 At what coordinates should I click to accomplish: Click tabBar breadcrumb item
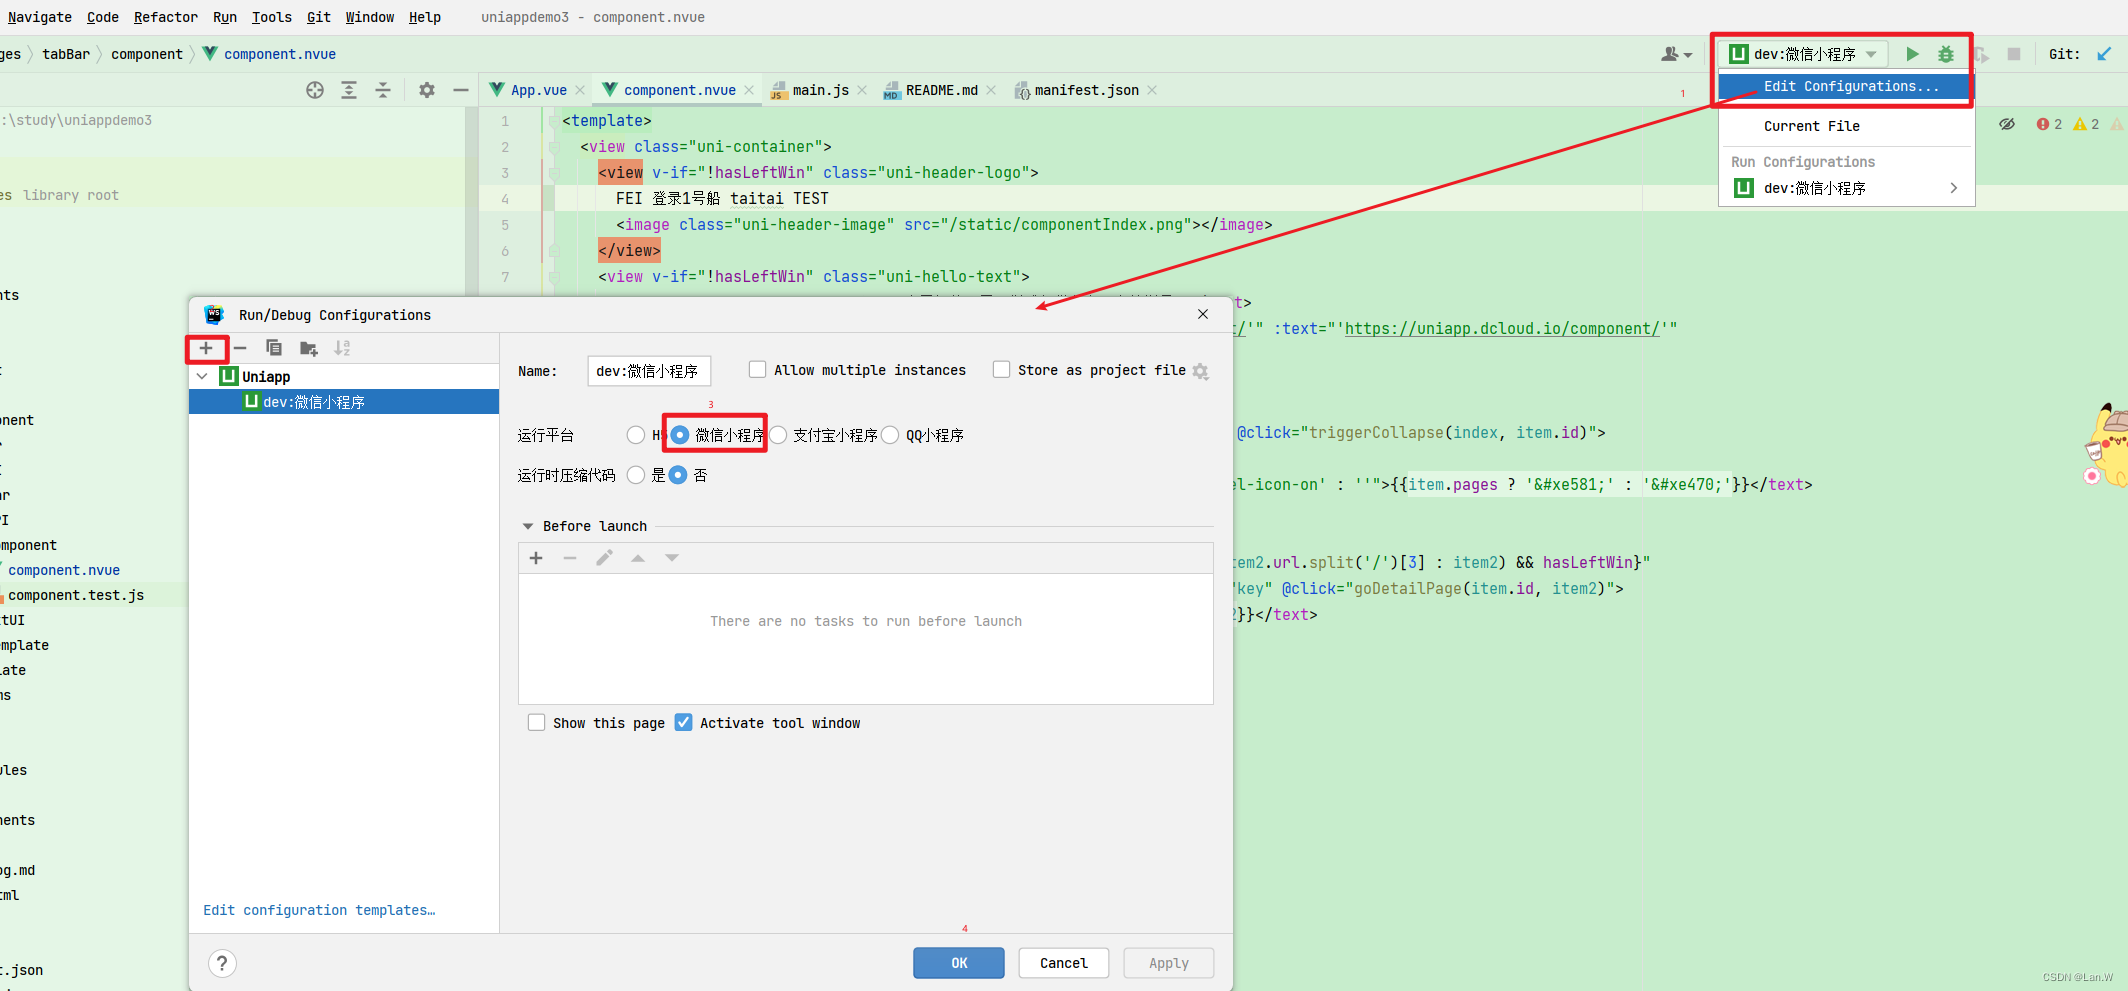[66, 54]
